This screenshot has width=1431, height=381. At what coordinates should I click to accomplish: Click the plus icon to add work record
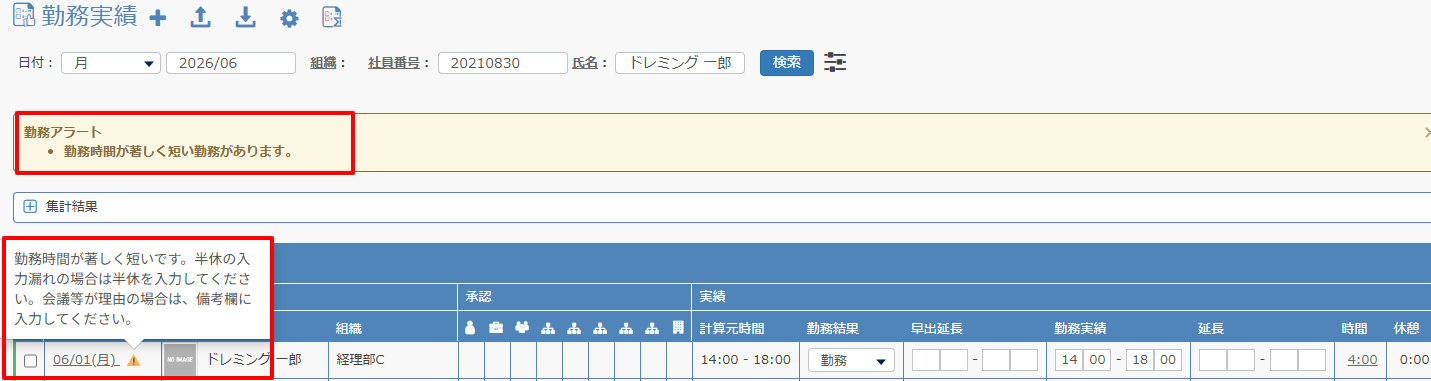(157, 17)
